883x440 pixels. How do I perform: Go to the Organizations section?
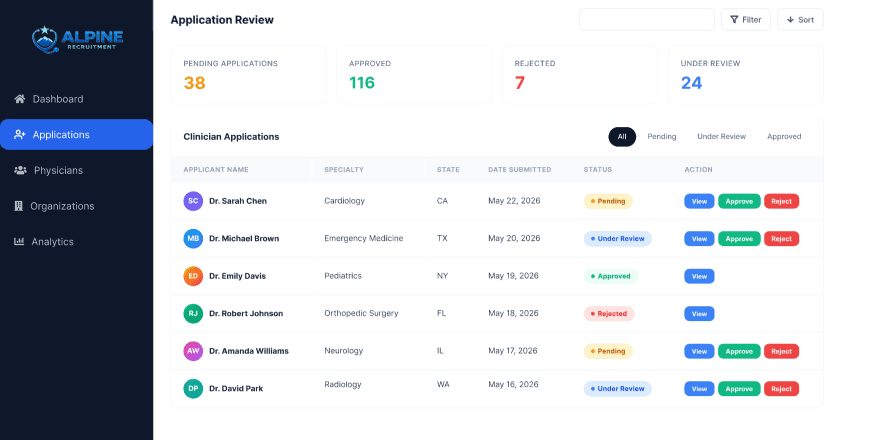click(x=77, y=206)
